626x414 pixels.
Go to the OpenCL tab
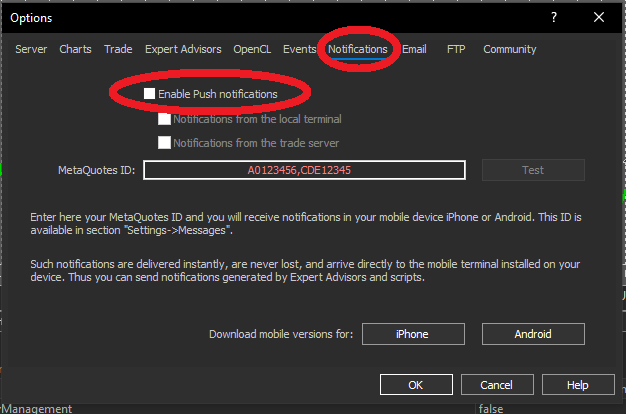tap(253, 49)
